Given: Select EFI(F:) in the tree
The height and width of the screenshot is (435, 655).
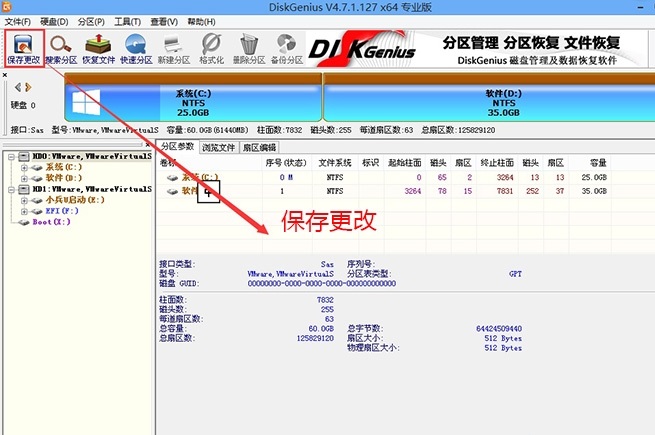Looking at the screenshot, I should point(62,211).
